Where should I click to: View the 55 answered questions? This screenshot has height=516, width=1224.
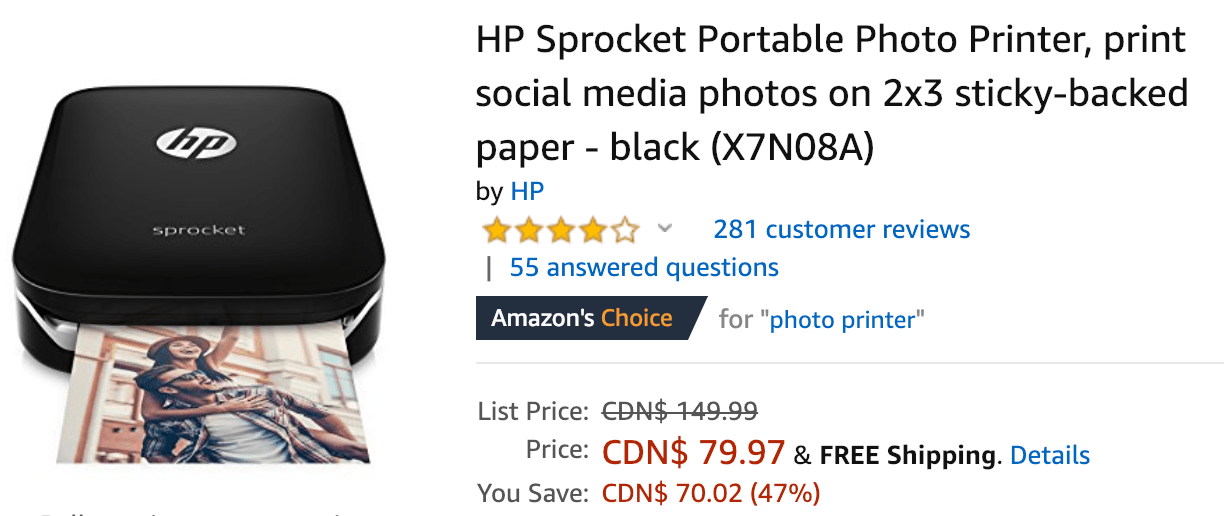644,267
